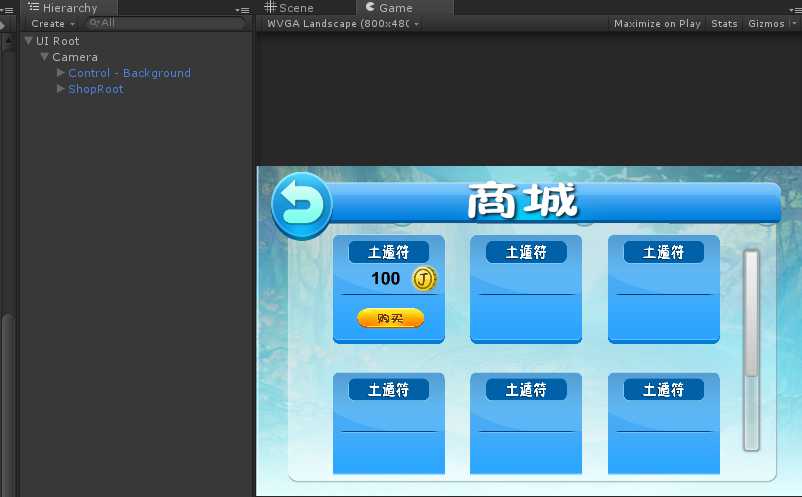The height and width of the screenshot is (497, 802).
Task: Open the Gizmos dropdown arrow
Action: tap(794, 24)
